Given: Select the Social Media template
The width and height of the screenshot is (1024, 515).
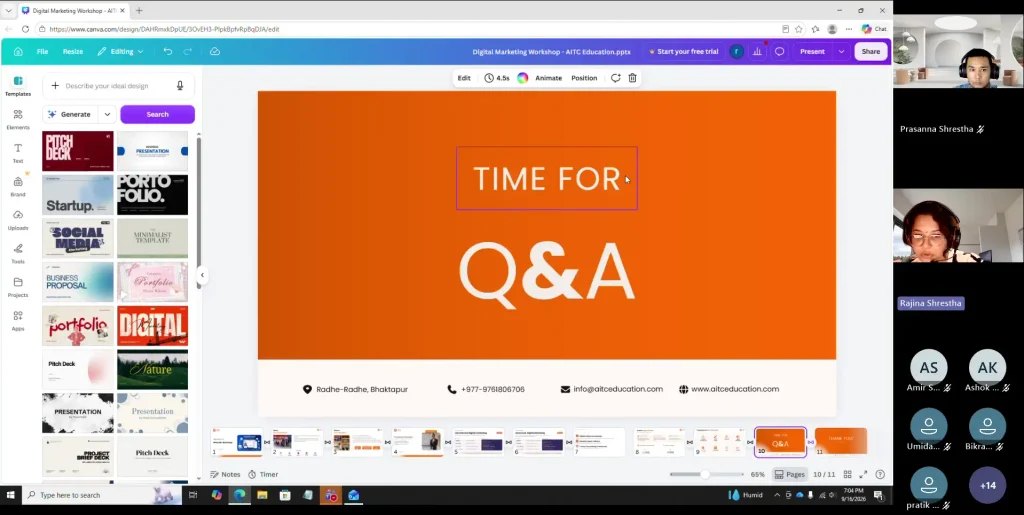Looking at the screenshot, I should pyautogui.click(x=78, y=238).
